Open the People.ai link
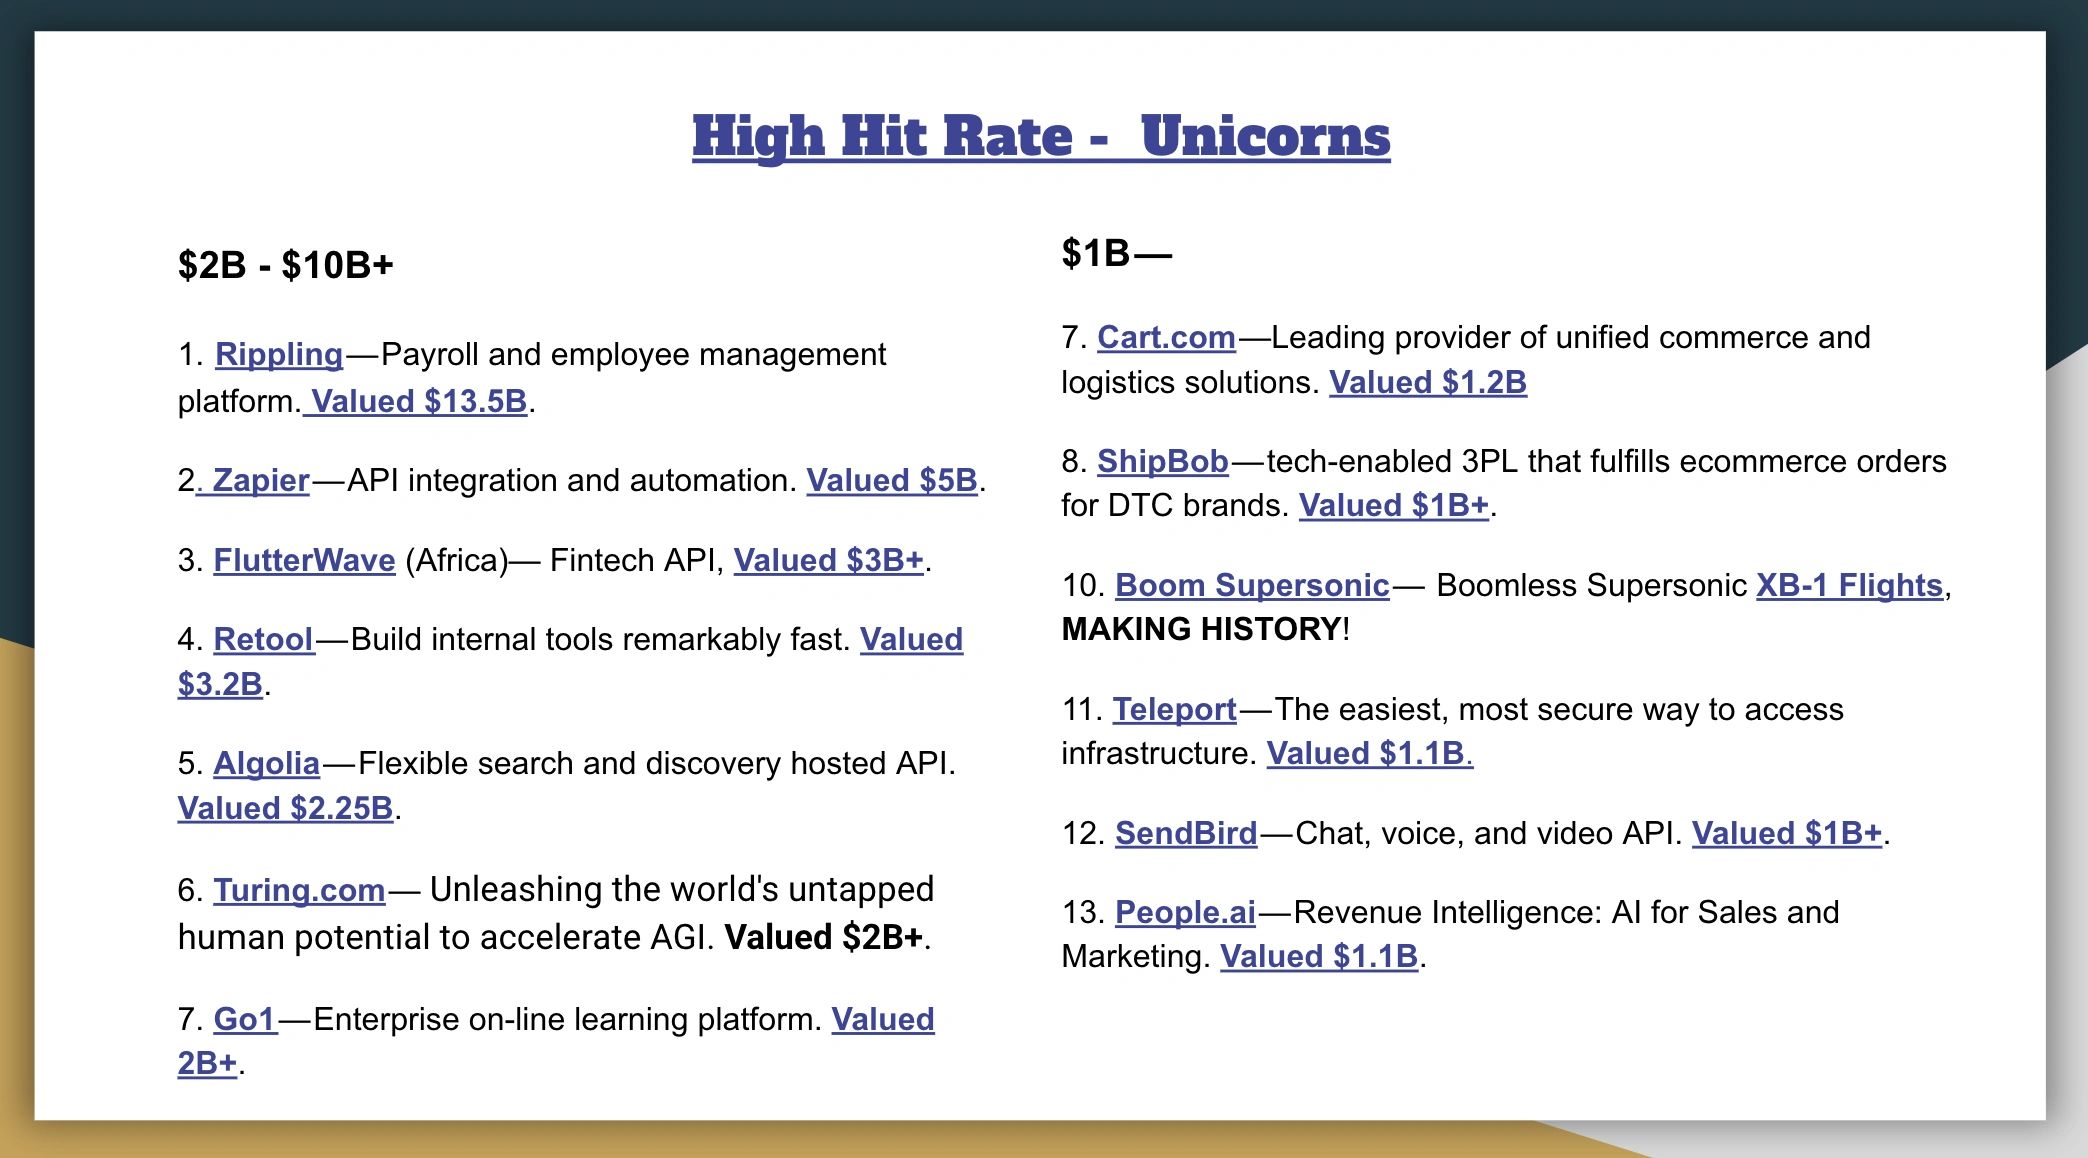Screen dimensions: 2088x1158 pyautogui.click(x=1186, y=913)
